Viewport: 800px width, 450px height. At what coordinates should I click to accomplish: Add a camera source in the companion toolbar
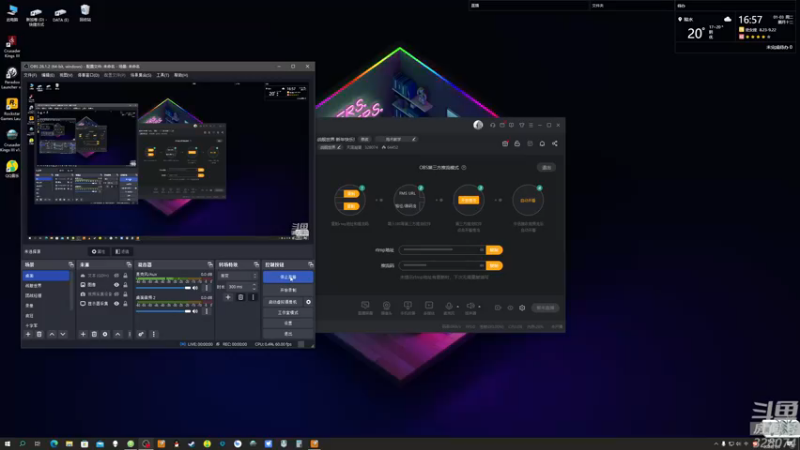tap(386, 307)
